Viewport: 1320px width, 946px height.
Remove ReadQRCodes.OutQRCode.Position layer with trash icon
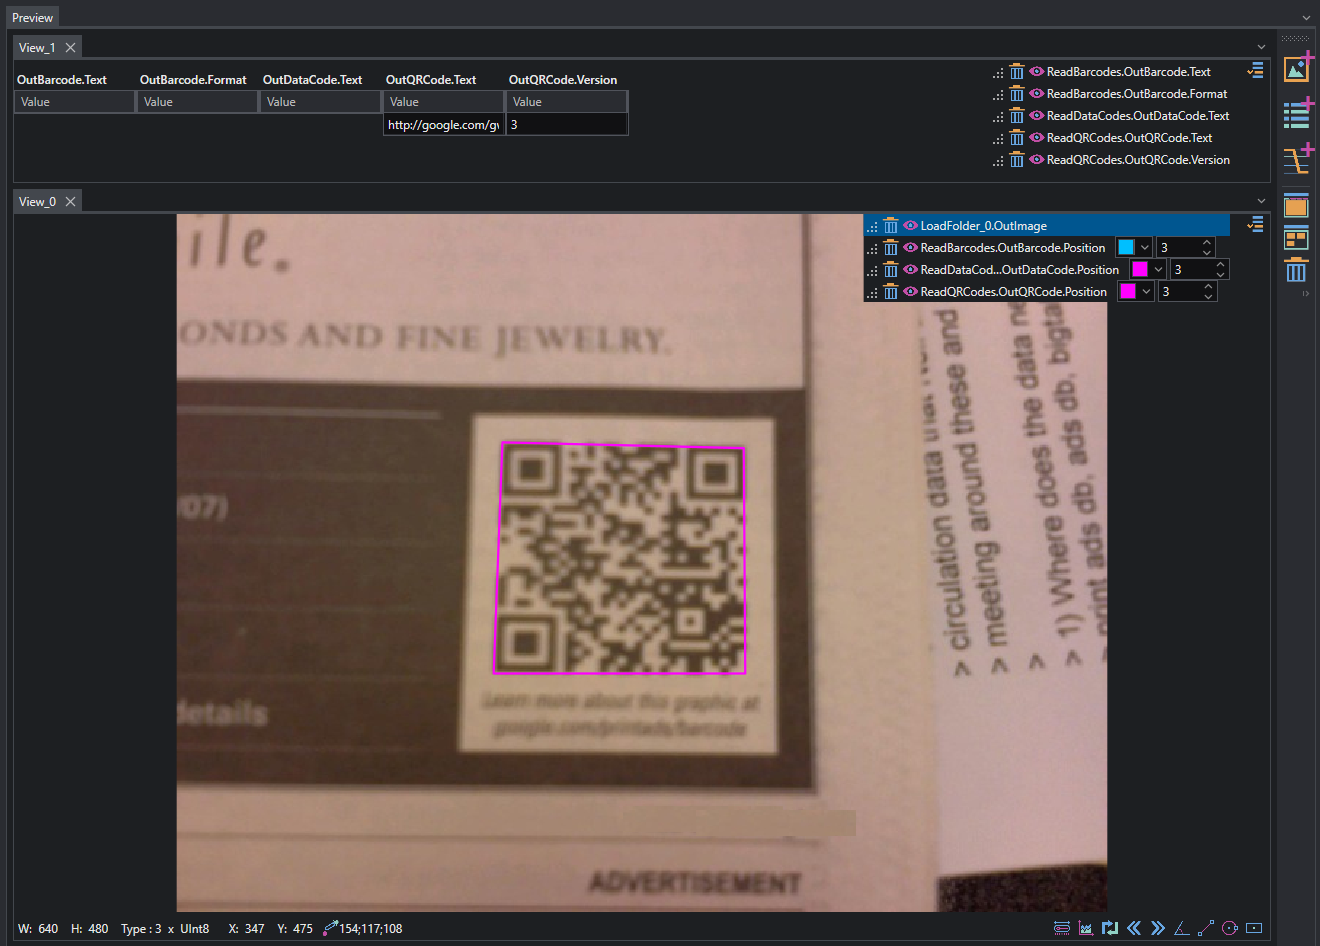click(x=891, y=292)
